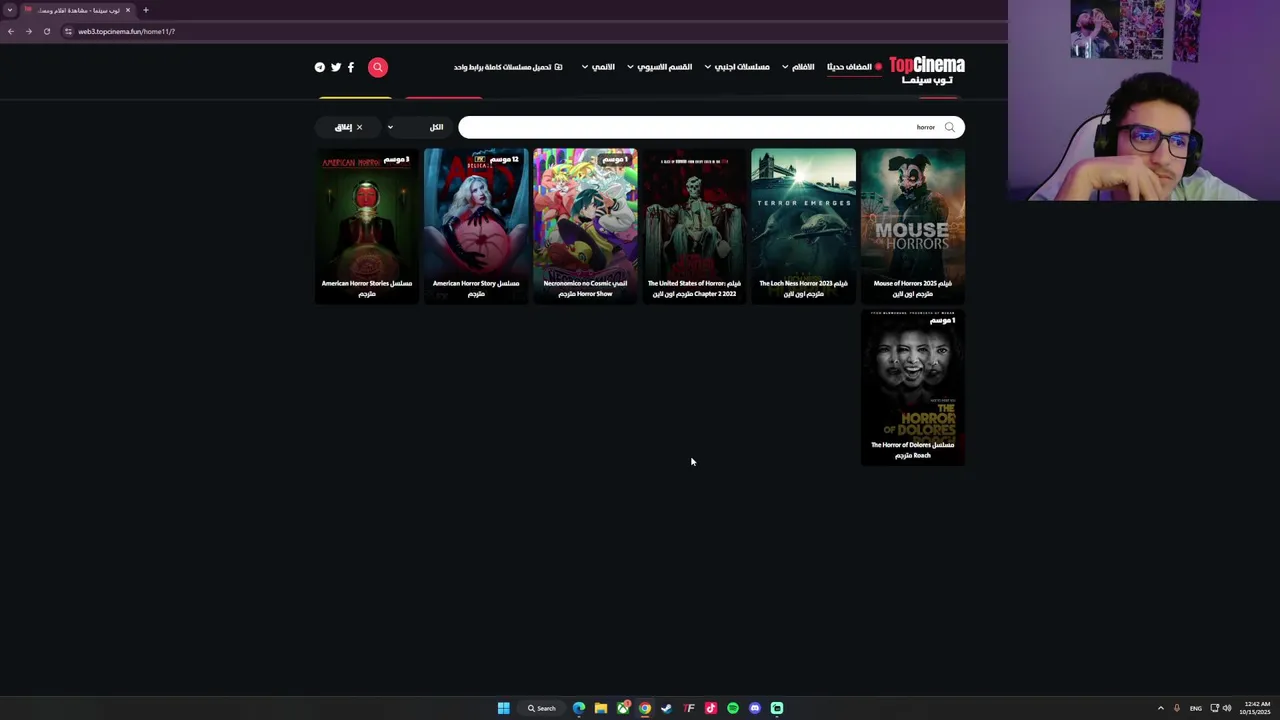Open the Telegram social icon
This screenshot has width=1280, height=720.
pos(320,67)
